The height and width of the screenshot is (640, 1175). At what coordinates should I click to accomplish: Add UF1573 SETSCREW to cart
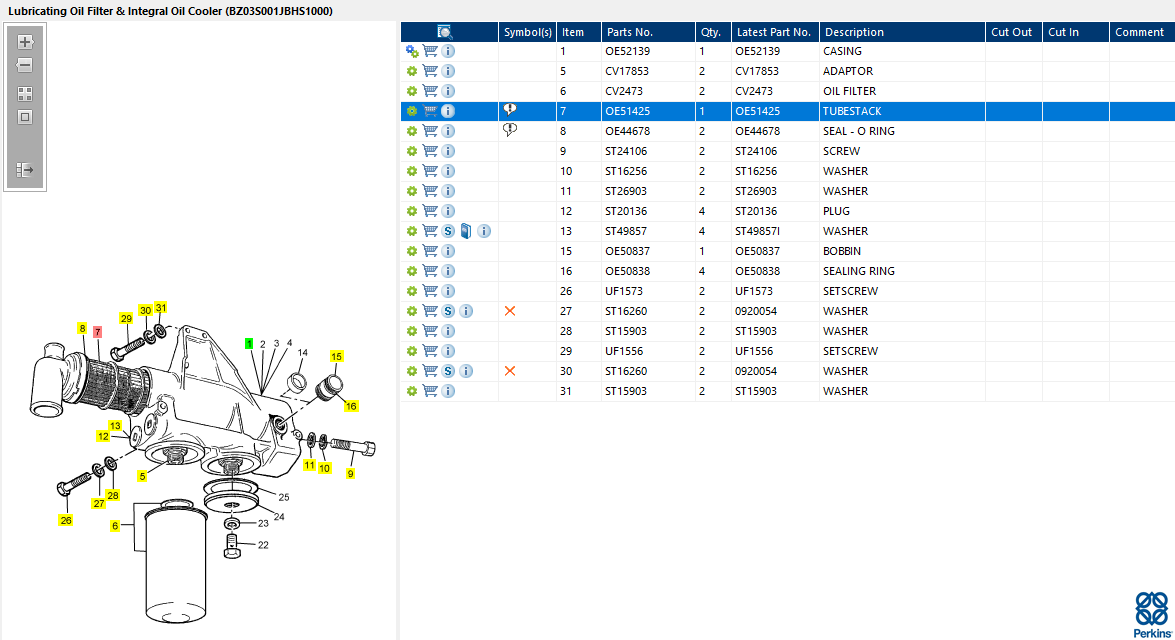(x=430, y=291)
